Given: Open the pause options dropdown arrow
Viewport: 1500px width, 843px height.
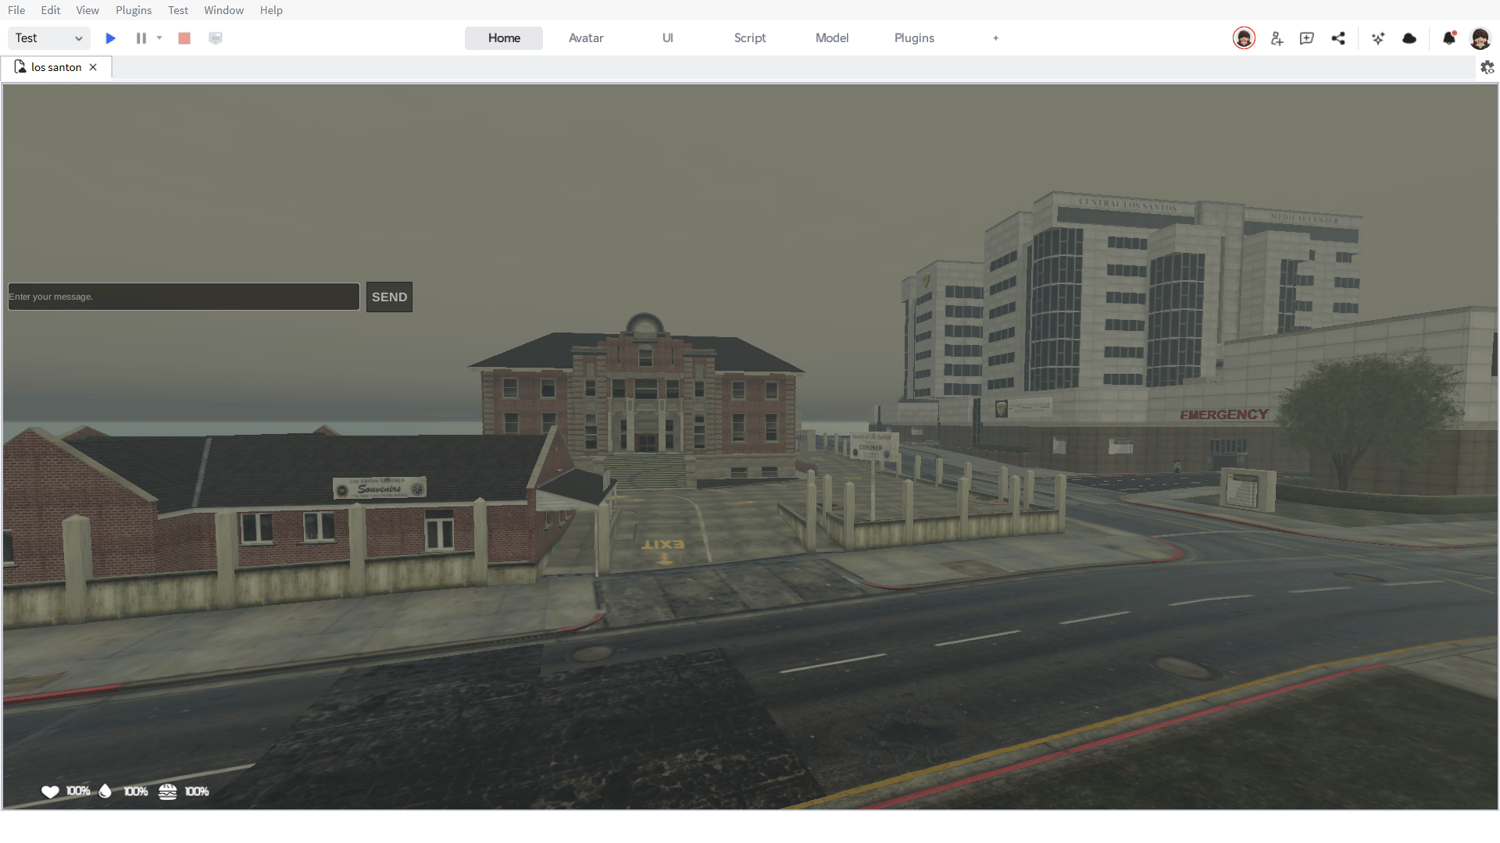Looking at the screenshot, I should pyautogui.click(x=159, y=38).
